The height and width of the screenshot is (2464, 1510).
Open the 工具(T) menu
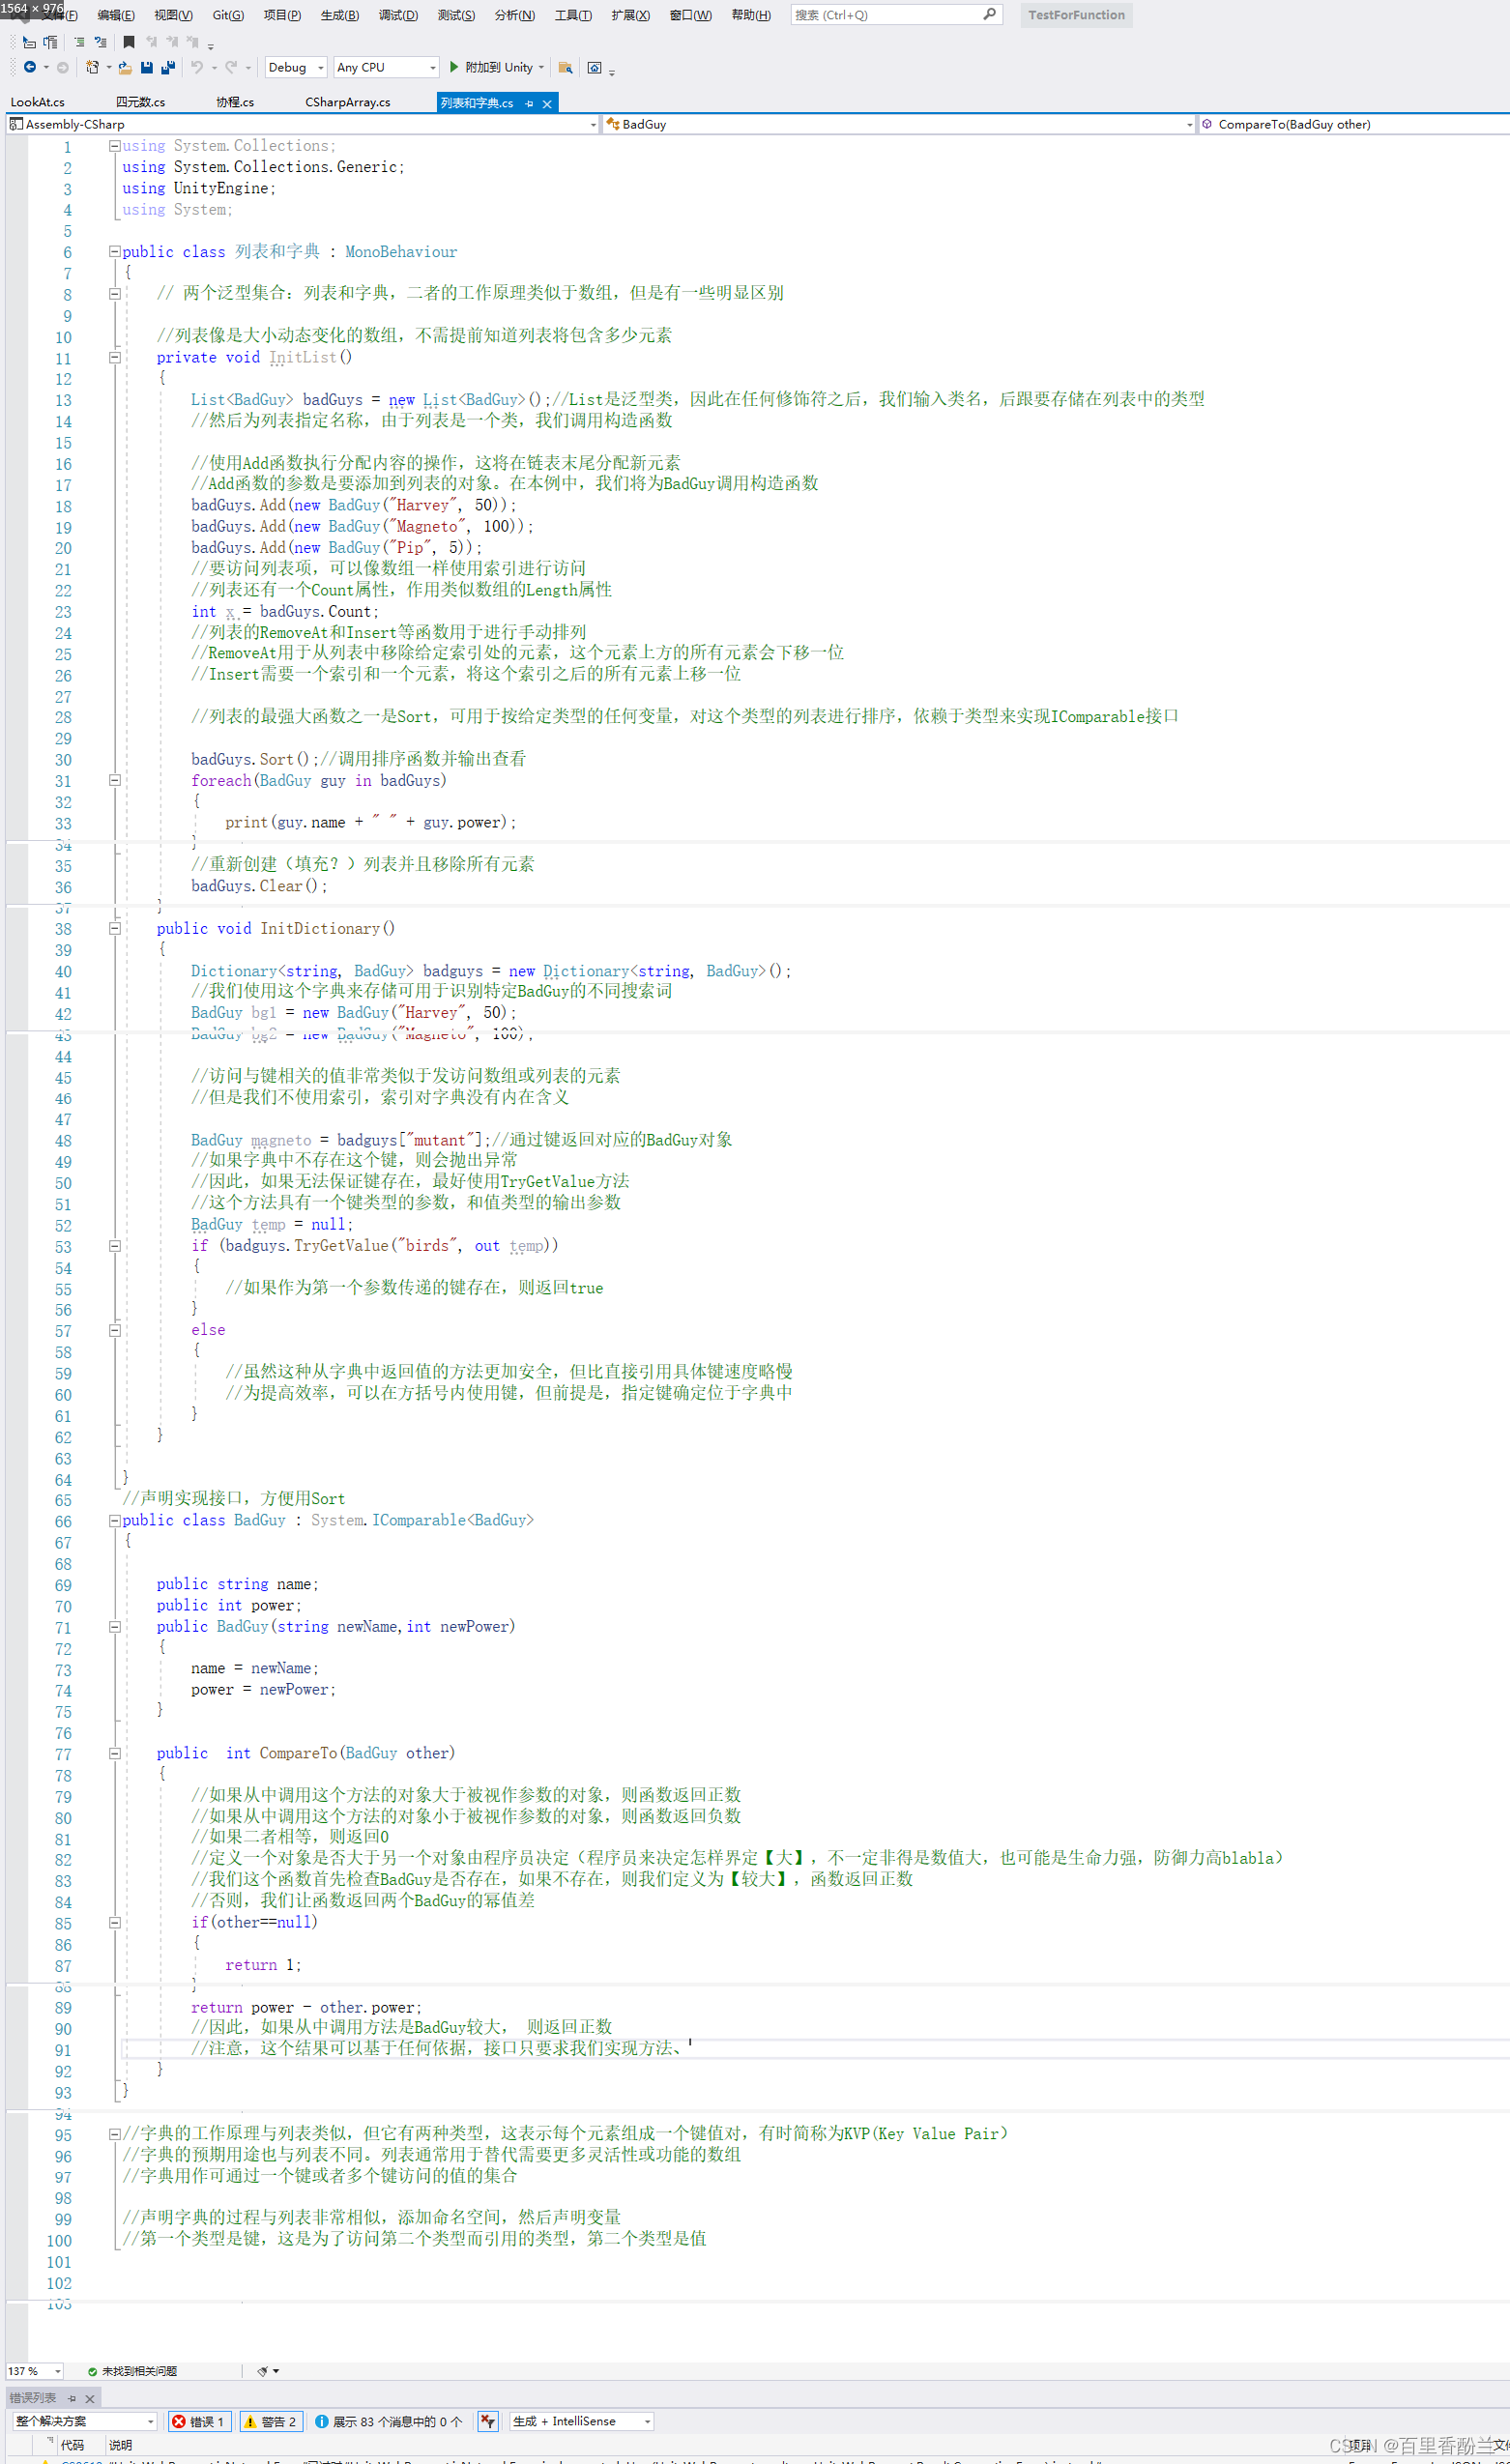click(x=573, y=15)
